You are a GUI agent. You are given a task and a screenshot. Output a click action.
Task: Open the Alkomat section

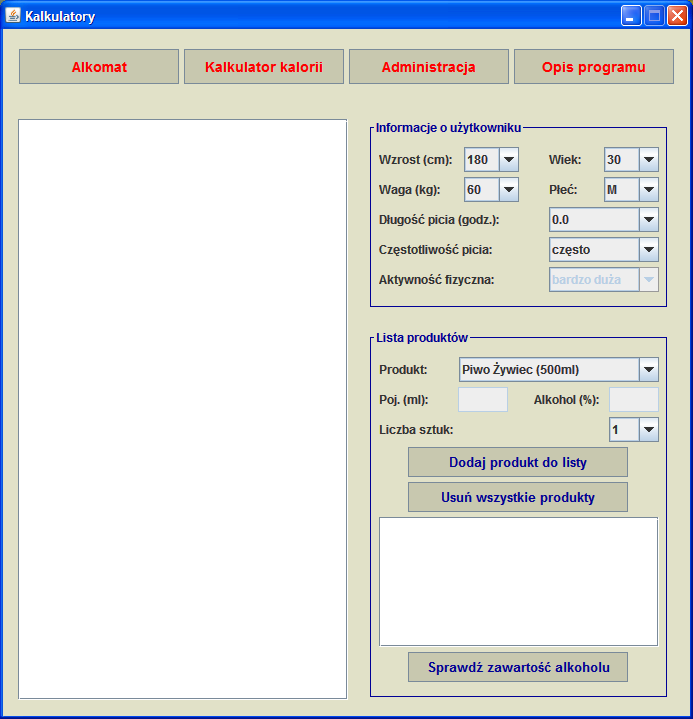click(x=99, y=67)
